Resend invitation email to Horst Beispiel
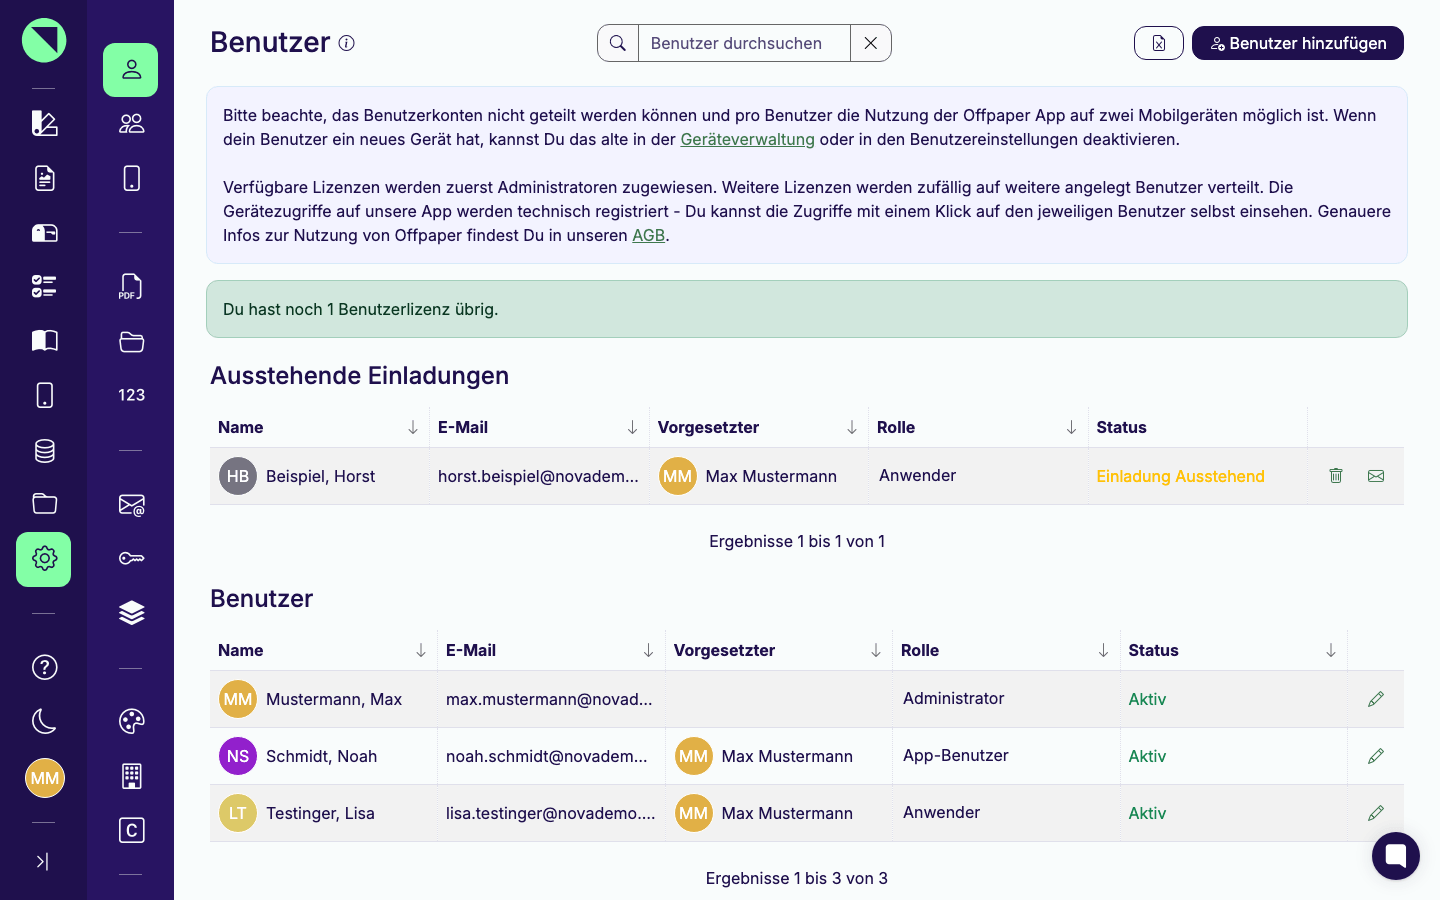 coord(1376,476)
